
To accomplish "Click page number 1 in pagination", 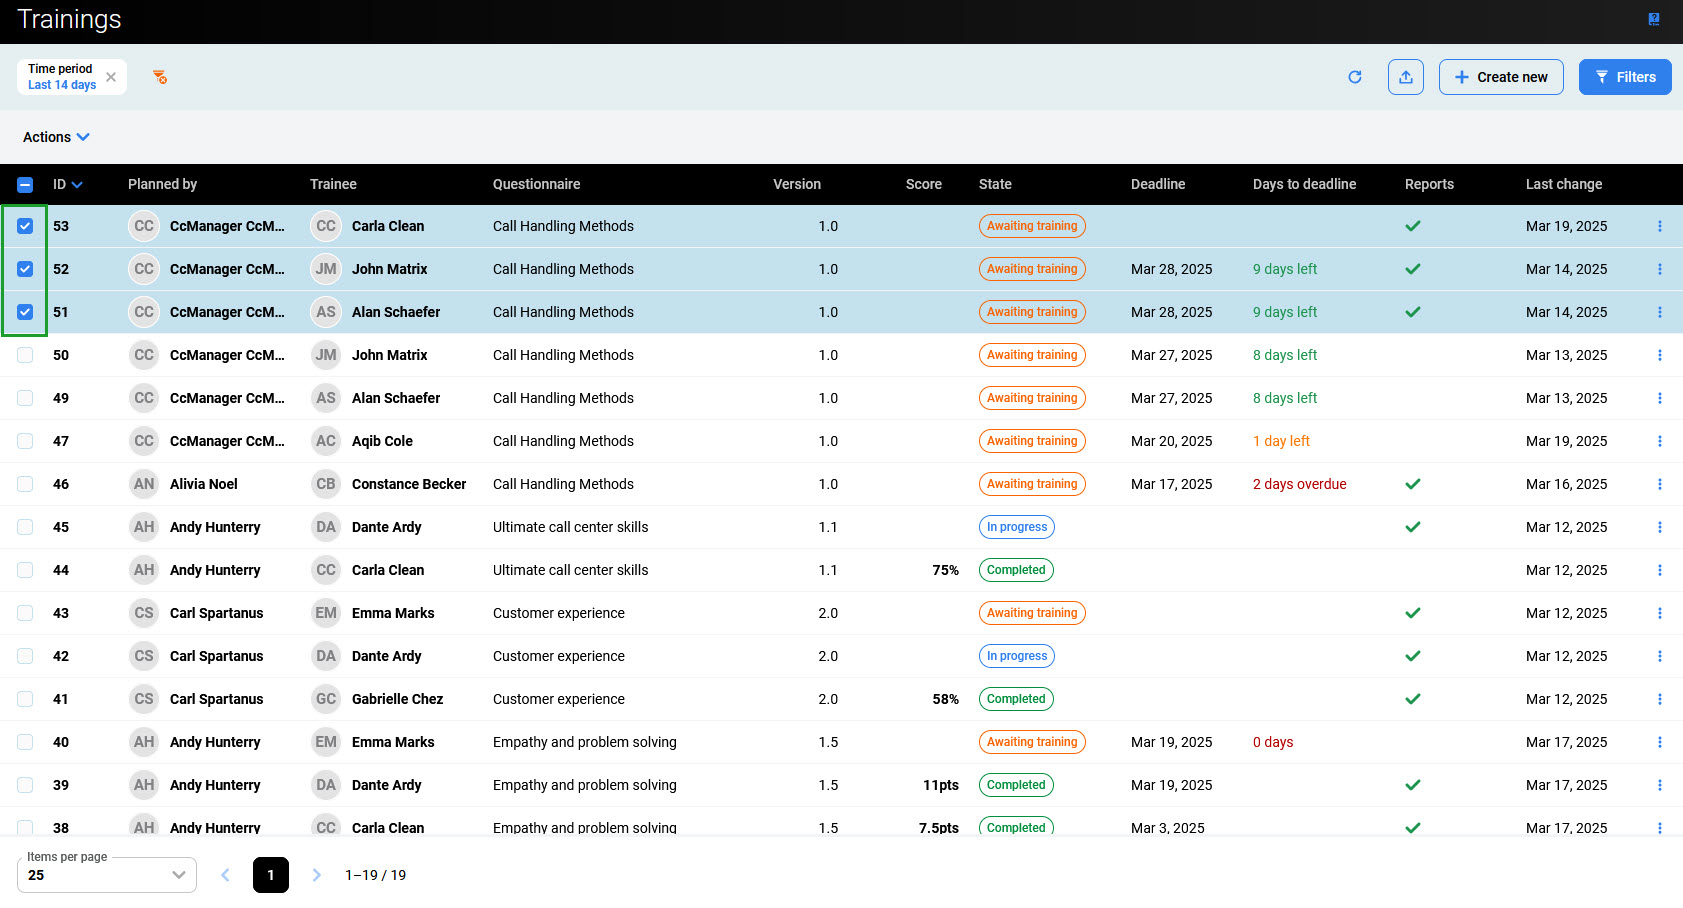I will 270,875.
